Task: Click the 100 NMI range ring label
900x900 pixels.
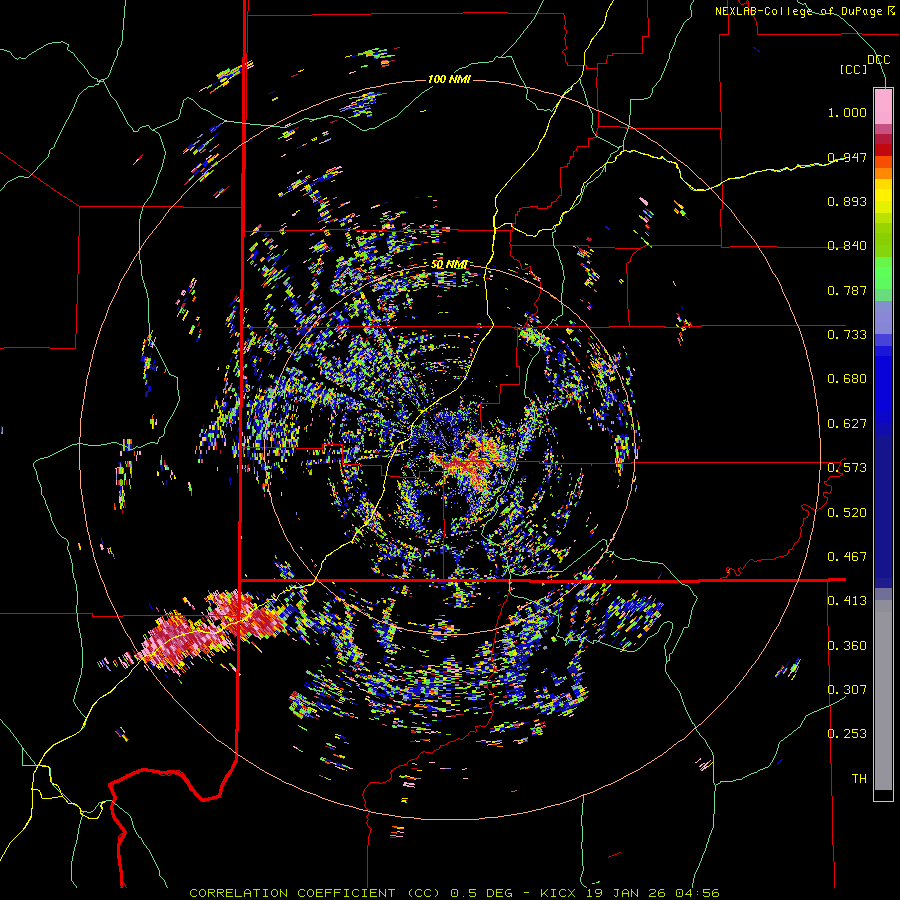Action: (449, 79)
